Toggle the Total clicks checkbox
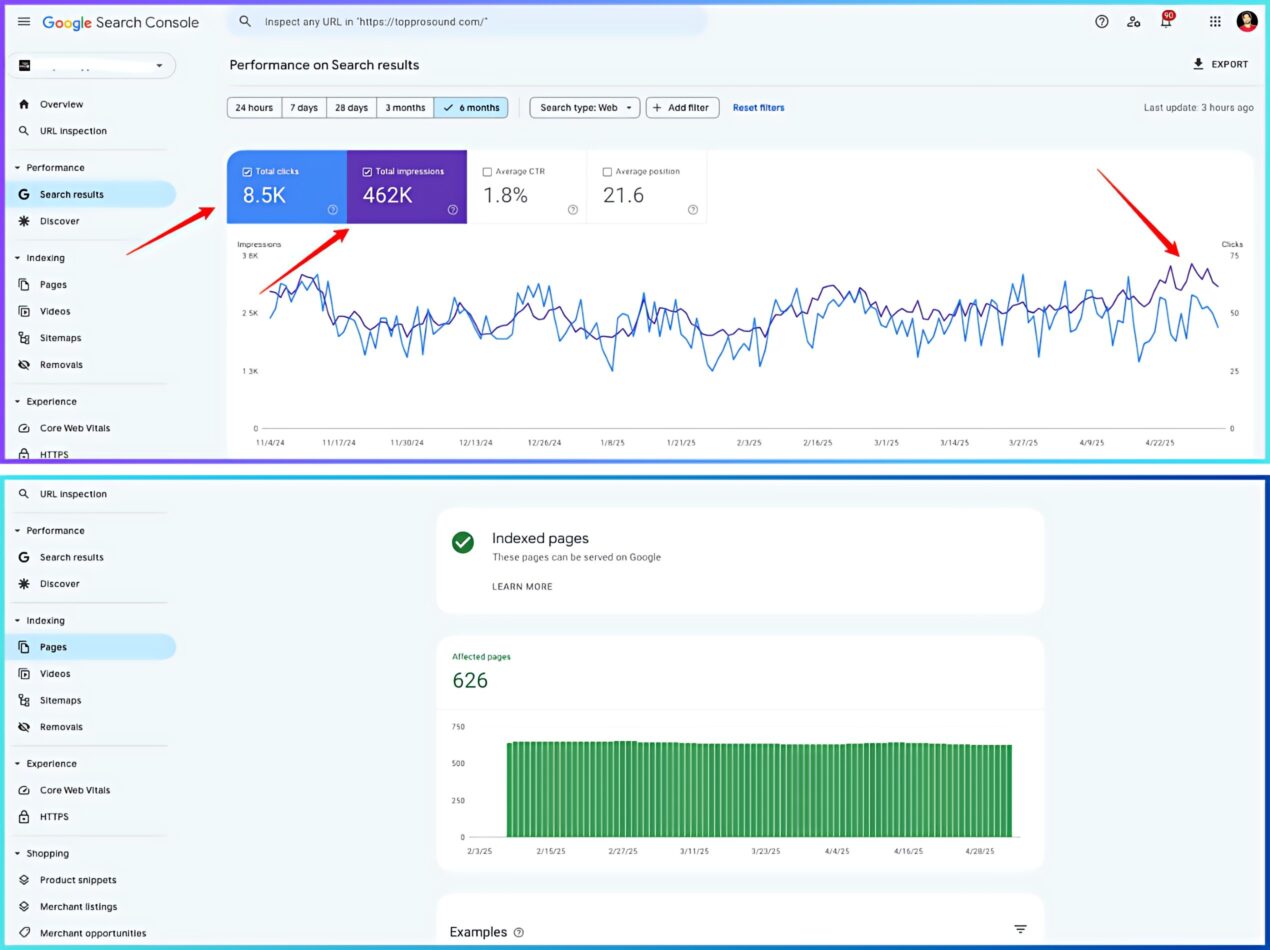This screenshot has height=950, width=1270. [247, 172]
